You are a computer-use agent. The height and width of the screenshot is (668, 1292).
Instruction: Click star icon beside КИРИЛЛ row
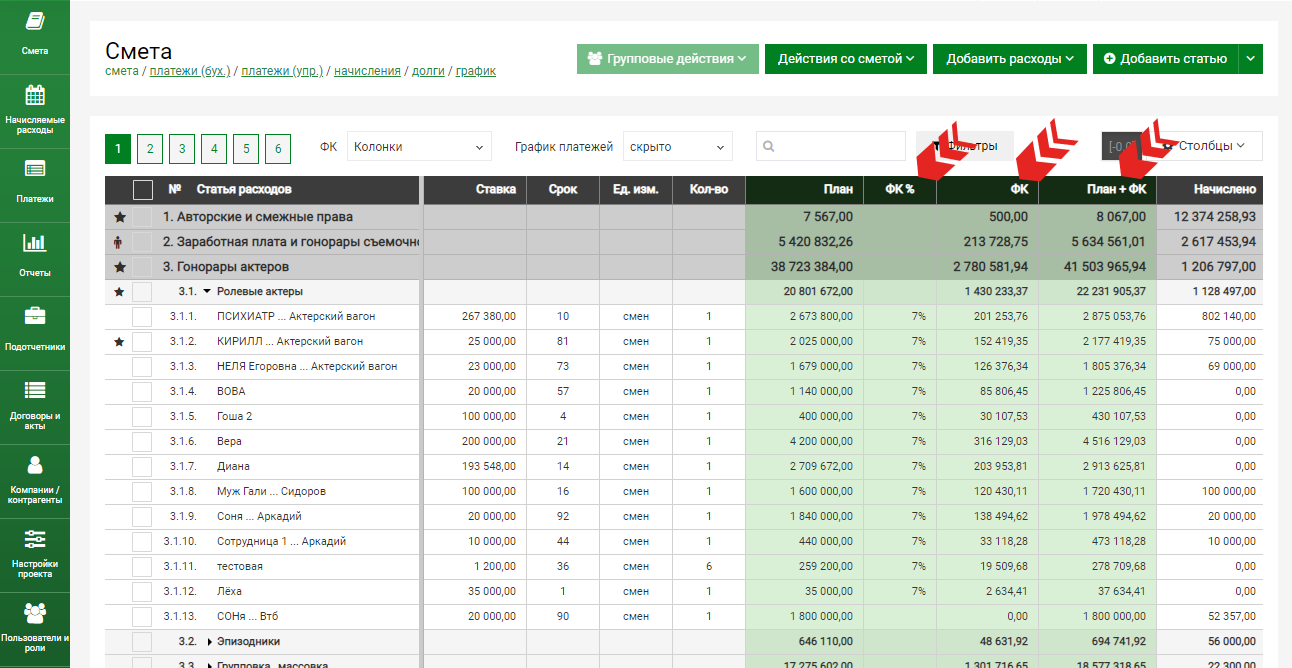(119, 342)
